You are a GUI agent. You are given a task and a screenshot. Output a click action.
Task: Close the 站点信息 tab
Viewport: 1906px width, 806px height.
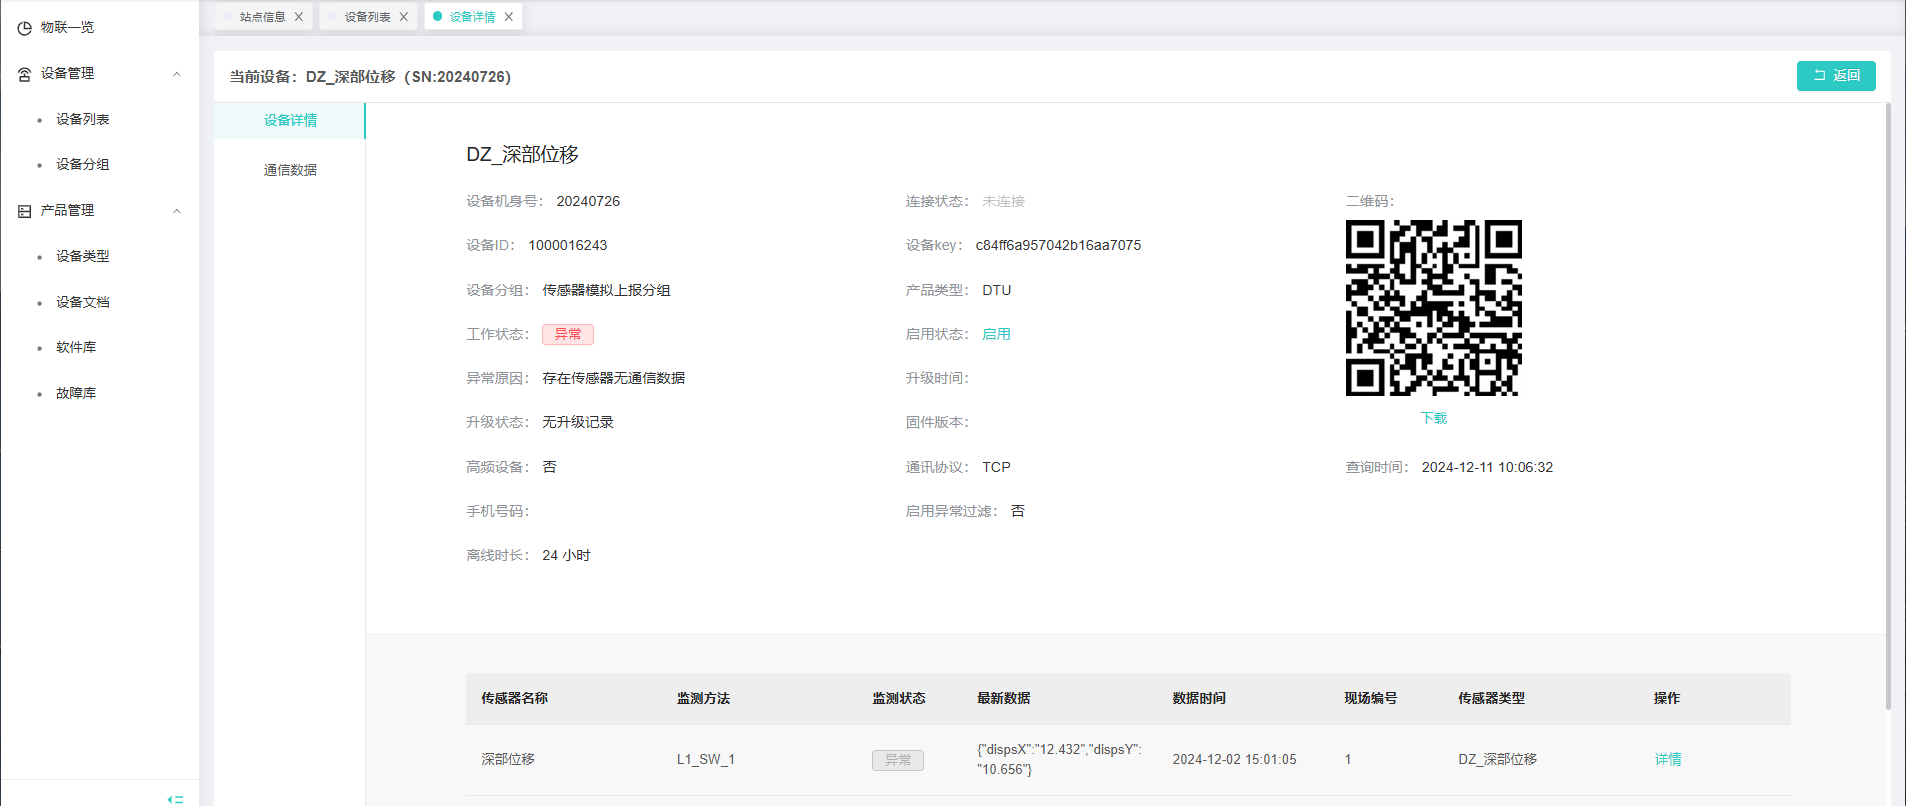click(x=299, y=17)
